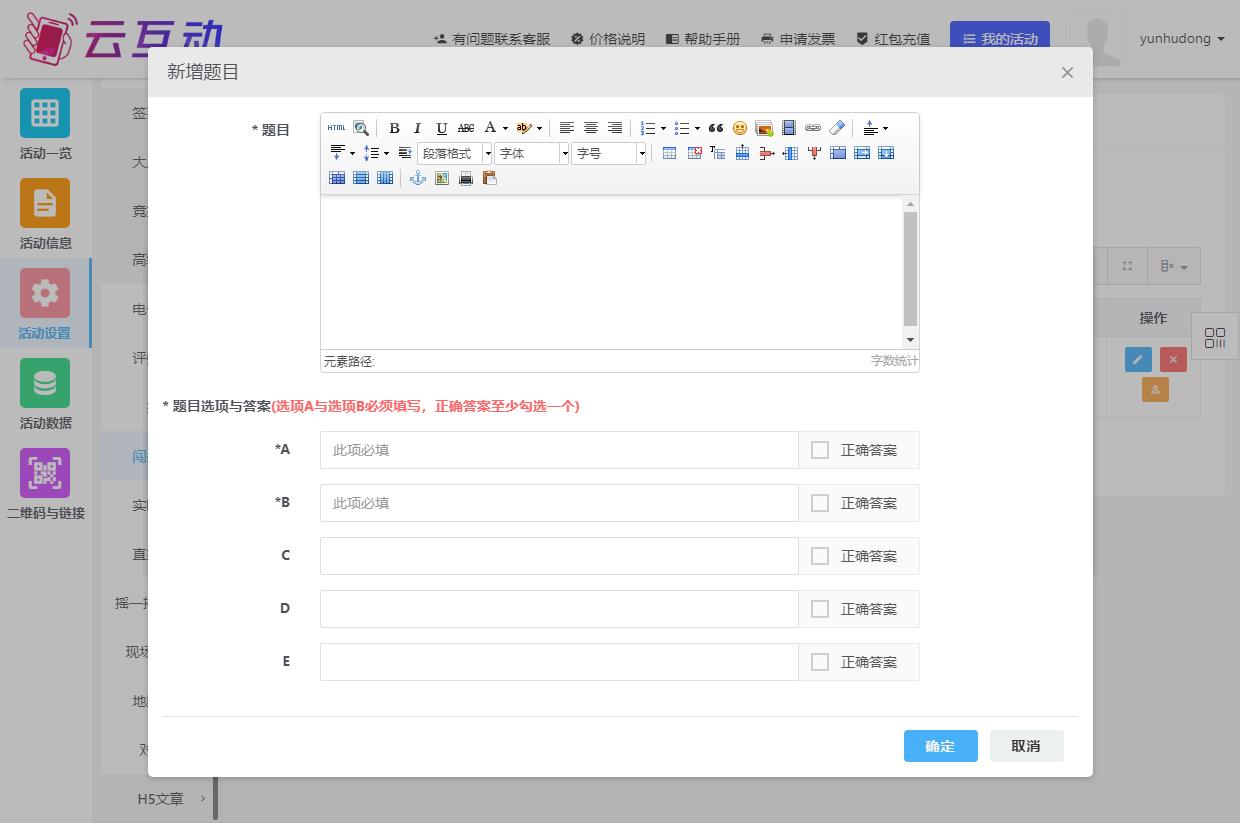
Task: Insert blockquote
Action: [715, 128]
